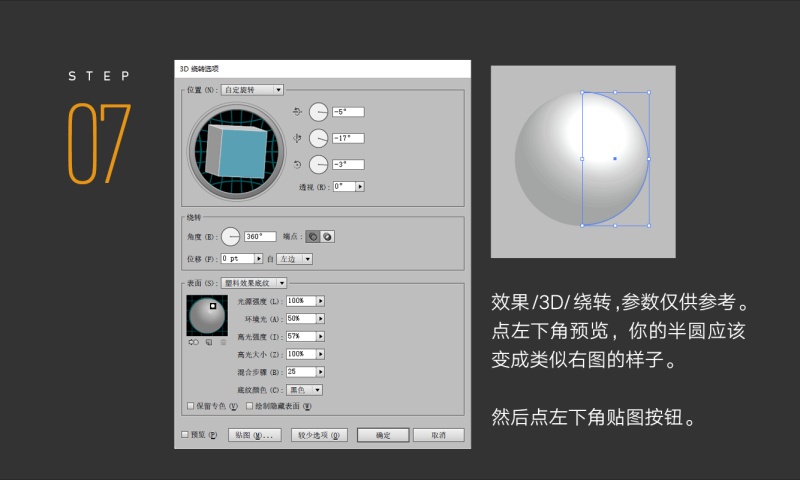This screenshot has height=480, width=800.
Task: Open the 位移 offset arrow popup
Action: click(x=259, y=259)
